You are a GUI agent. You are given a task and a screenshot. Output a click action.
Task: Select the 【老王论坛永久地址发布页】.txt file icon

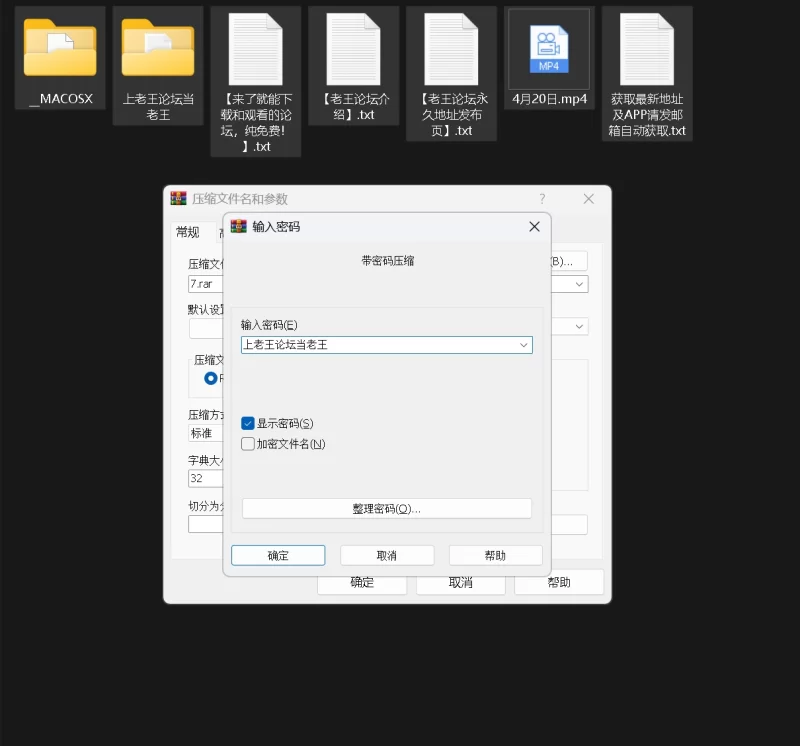451,50
